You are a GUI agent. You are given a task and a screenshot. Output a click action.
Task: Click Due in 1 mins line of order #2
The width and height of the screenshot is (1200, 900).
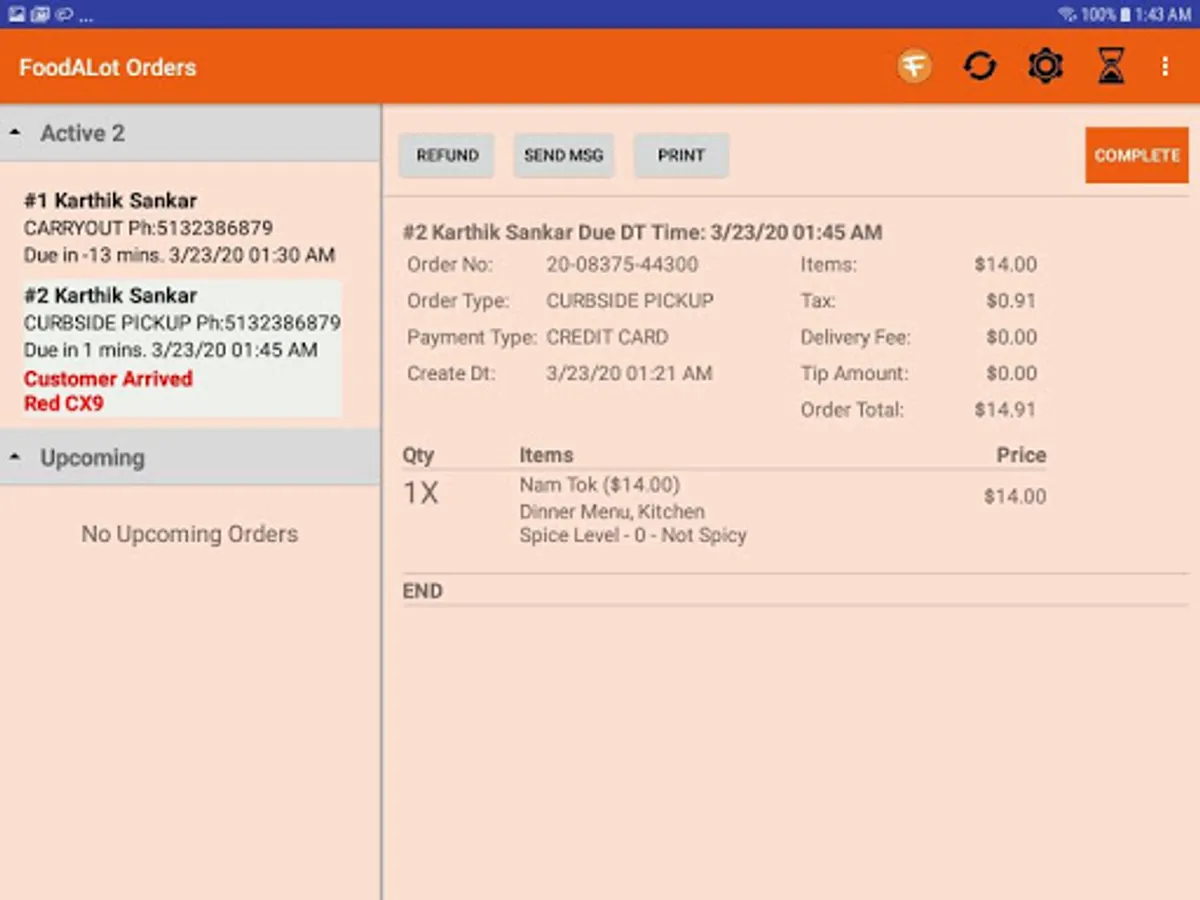[x=171, y=350]
